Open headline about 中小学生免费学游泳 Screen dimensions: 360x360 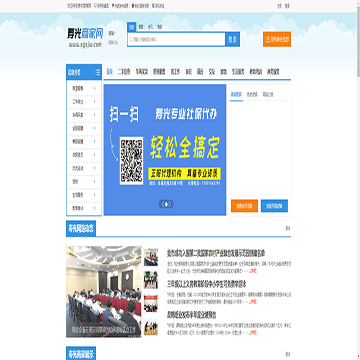[206, 284]
